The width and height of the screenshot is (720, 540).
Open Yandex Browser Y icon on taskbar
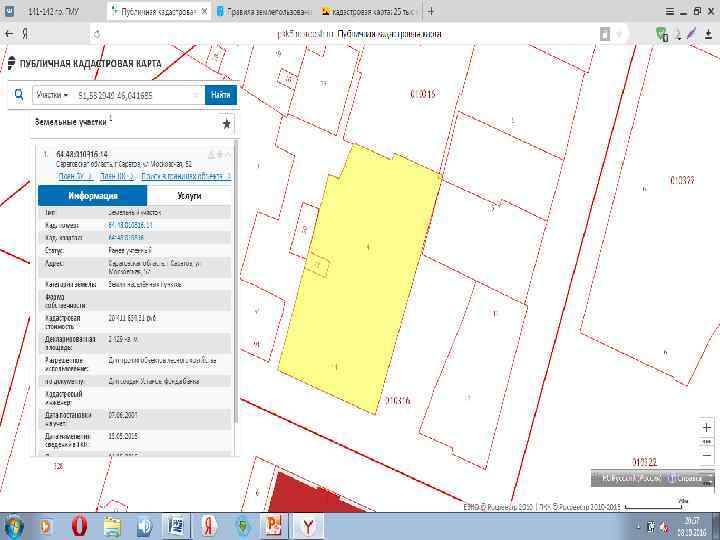[x=308, y=526]
